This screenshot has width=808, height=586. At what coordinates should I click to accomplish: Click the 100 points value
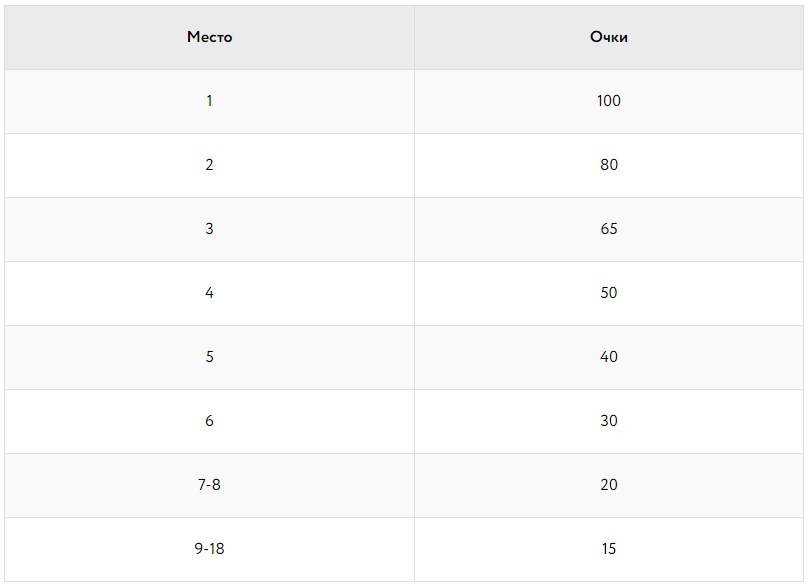609,101
